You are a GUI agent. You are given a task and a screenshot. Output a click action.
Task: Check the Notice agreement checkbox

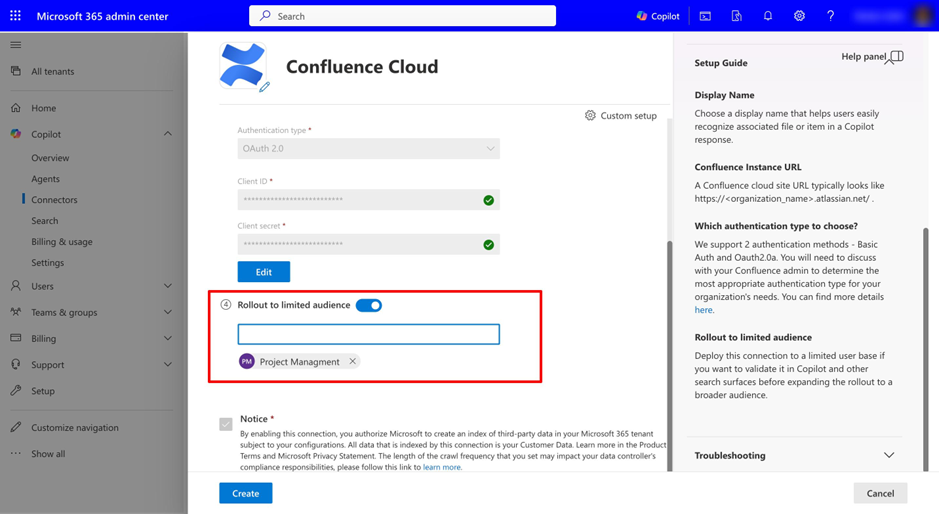[226, 424]
